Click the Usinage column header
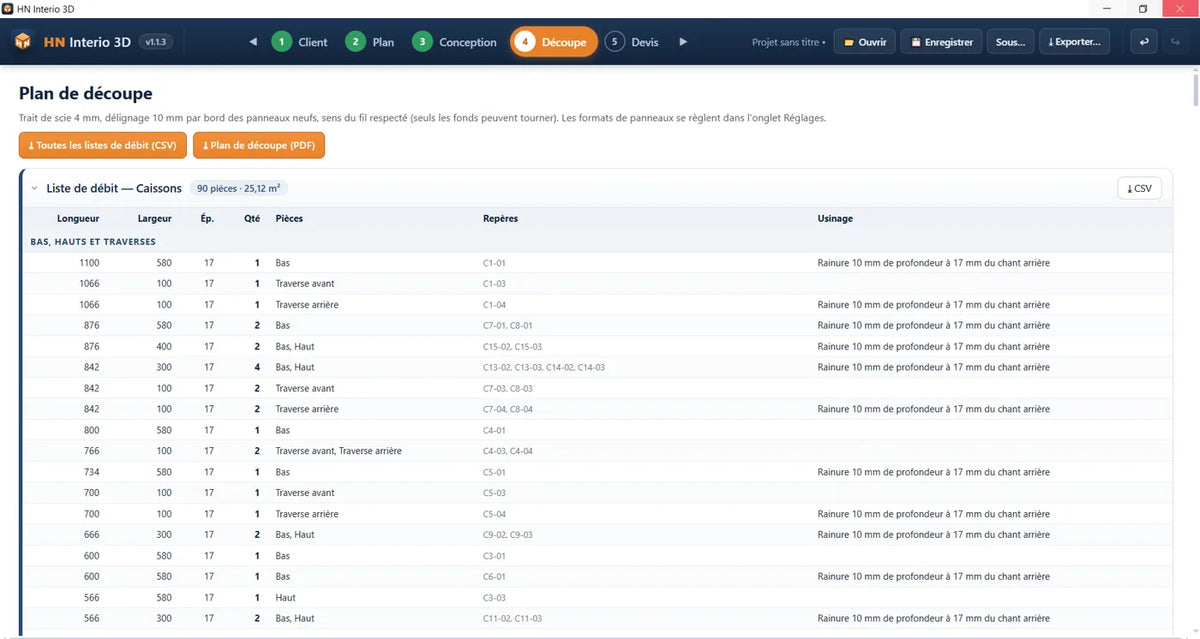1200x639 pixels. click(835, 218)
